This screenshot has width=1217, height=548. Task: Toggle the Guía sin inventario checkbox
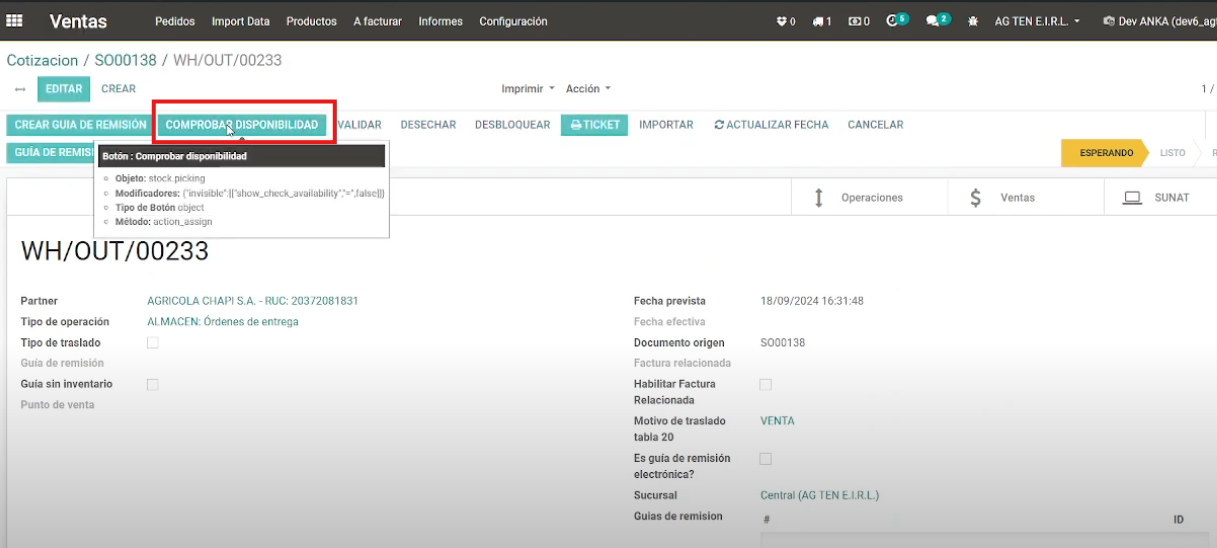click(153, 384)
